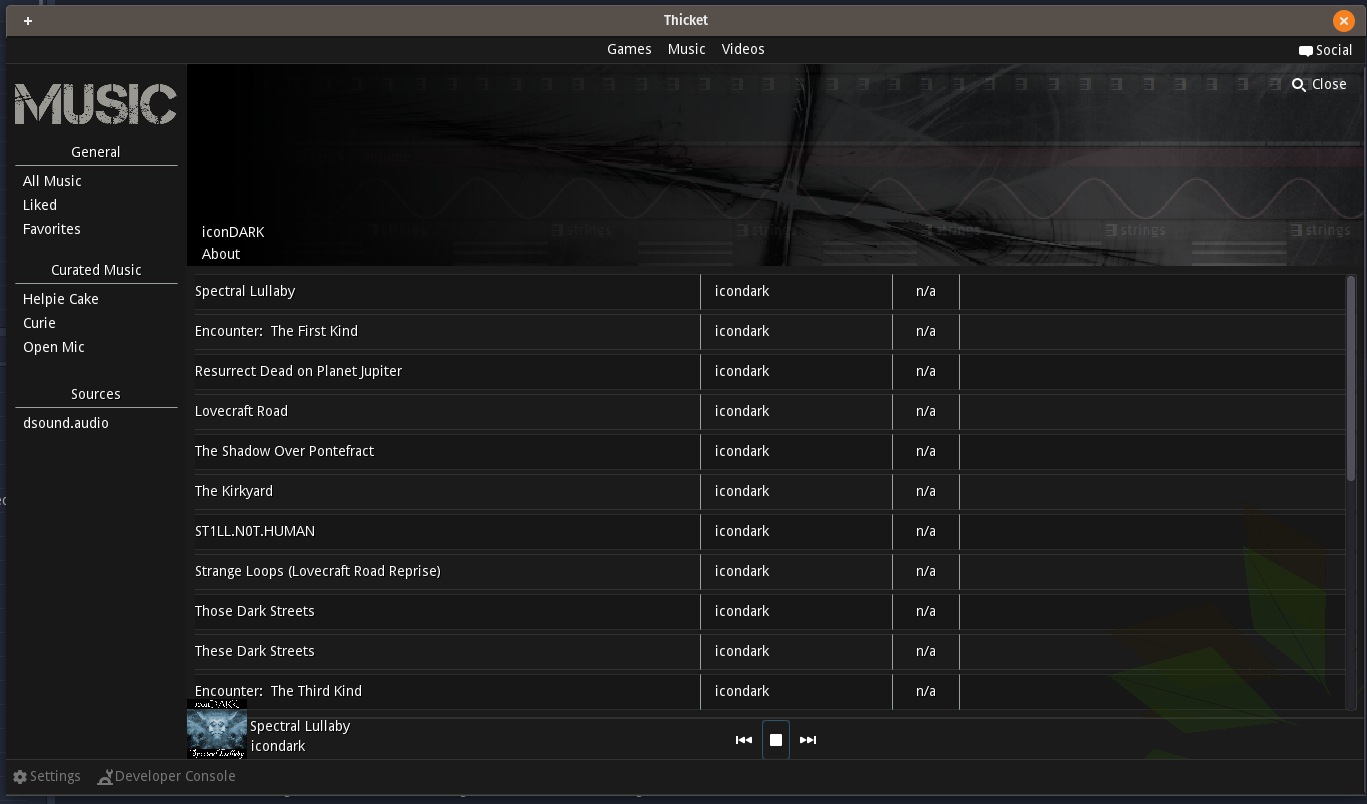
Task: Skip to the next track
Action: coord(808,740)
